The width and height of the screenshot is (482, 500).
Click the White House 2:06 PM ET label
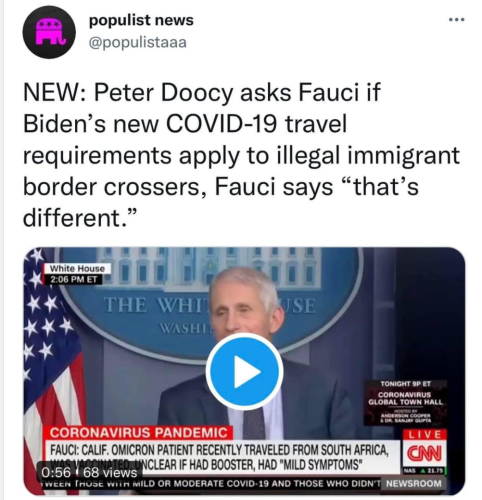(x=77, y=274)
